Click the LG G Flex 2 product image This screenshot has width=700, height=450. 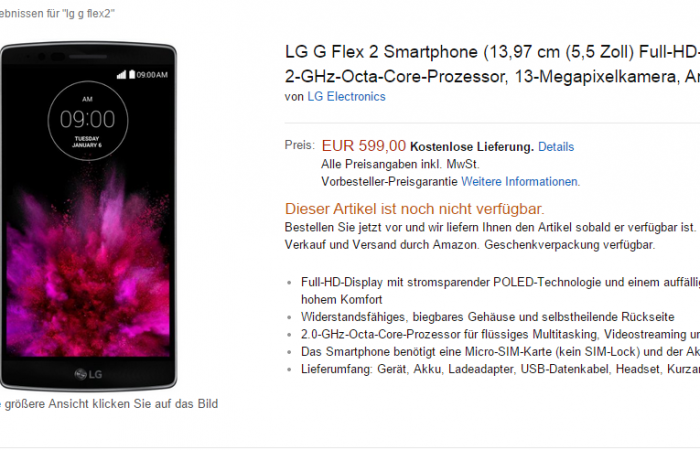(88, 217)
